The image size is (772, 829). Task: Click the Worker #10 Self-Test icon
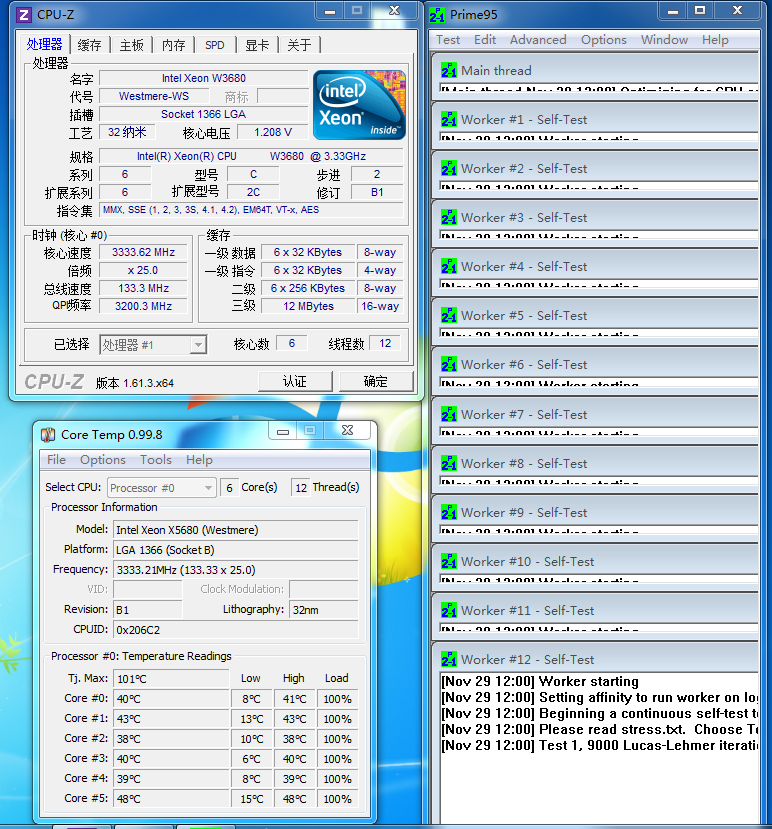pyautogui.click(x=449, y=561)
